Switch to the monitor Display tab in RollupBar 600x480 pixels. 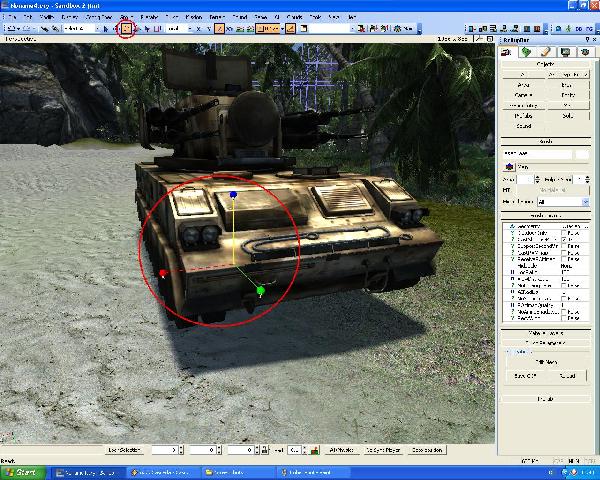pyautogui.click(x=566, y=52)
